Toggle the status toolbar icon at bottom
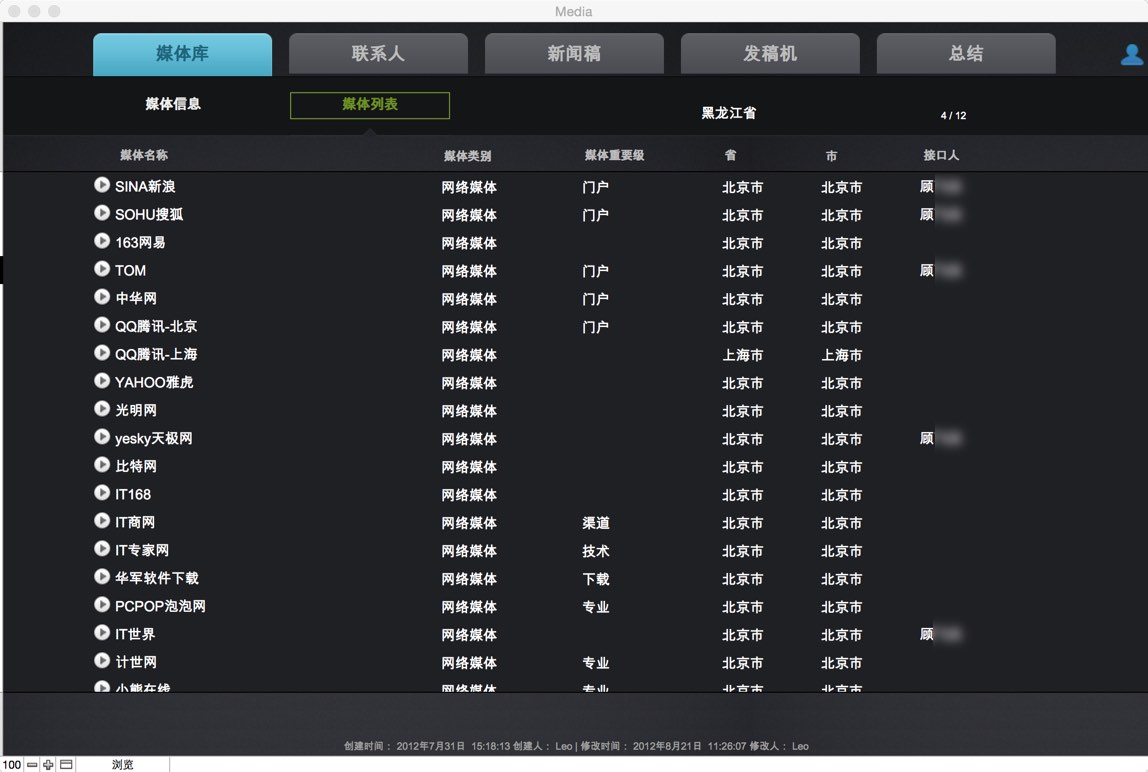The width and height of the screenshot is (1148, 772). click(66, 765)
